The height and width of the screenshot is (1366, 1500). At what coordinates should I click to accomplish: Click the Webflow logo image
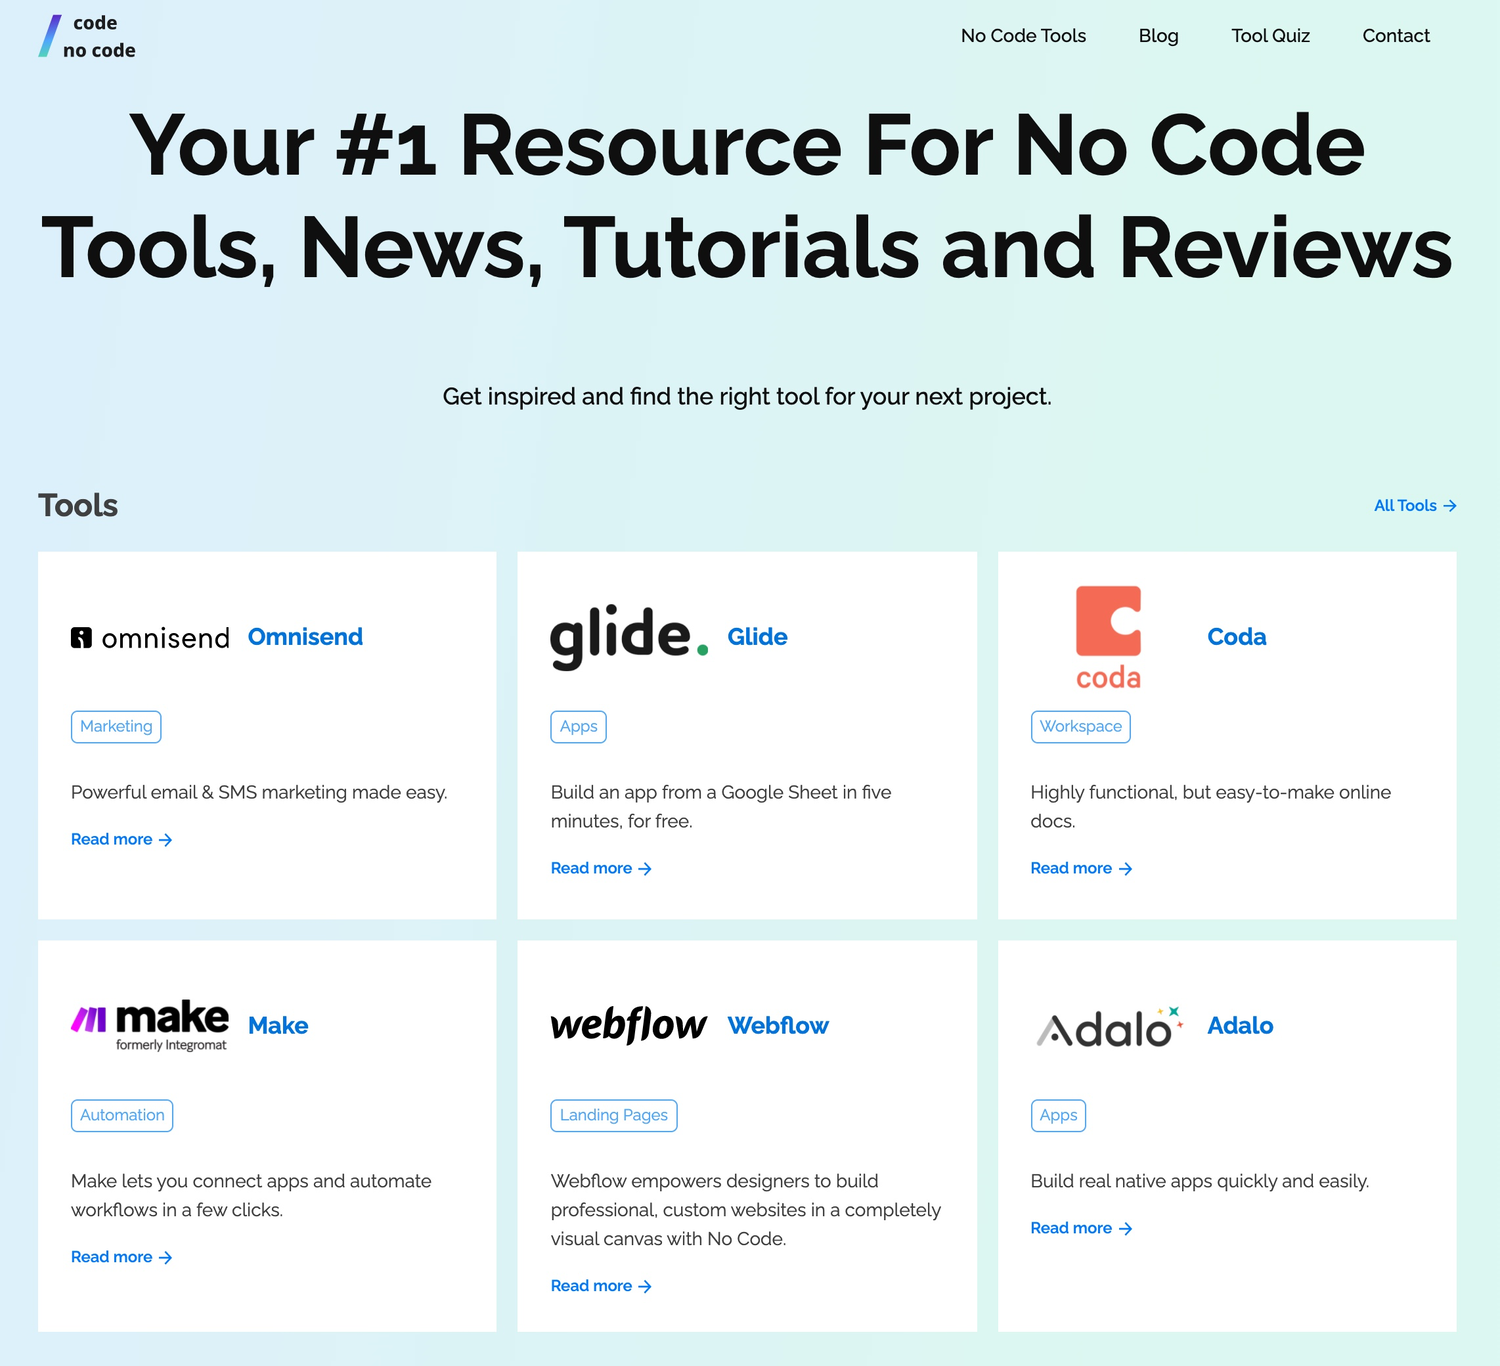(629, 1025)
